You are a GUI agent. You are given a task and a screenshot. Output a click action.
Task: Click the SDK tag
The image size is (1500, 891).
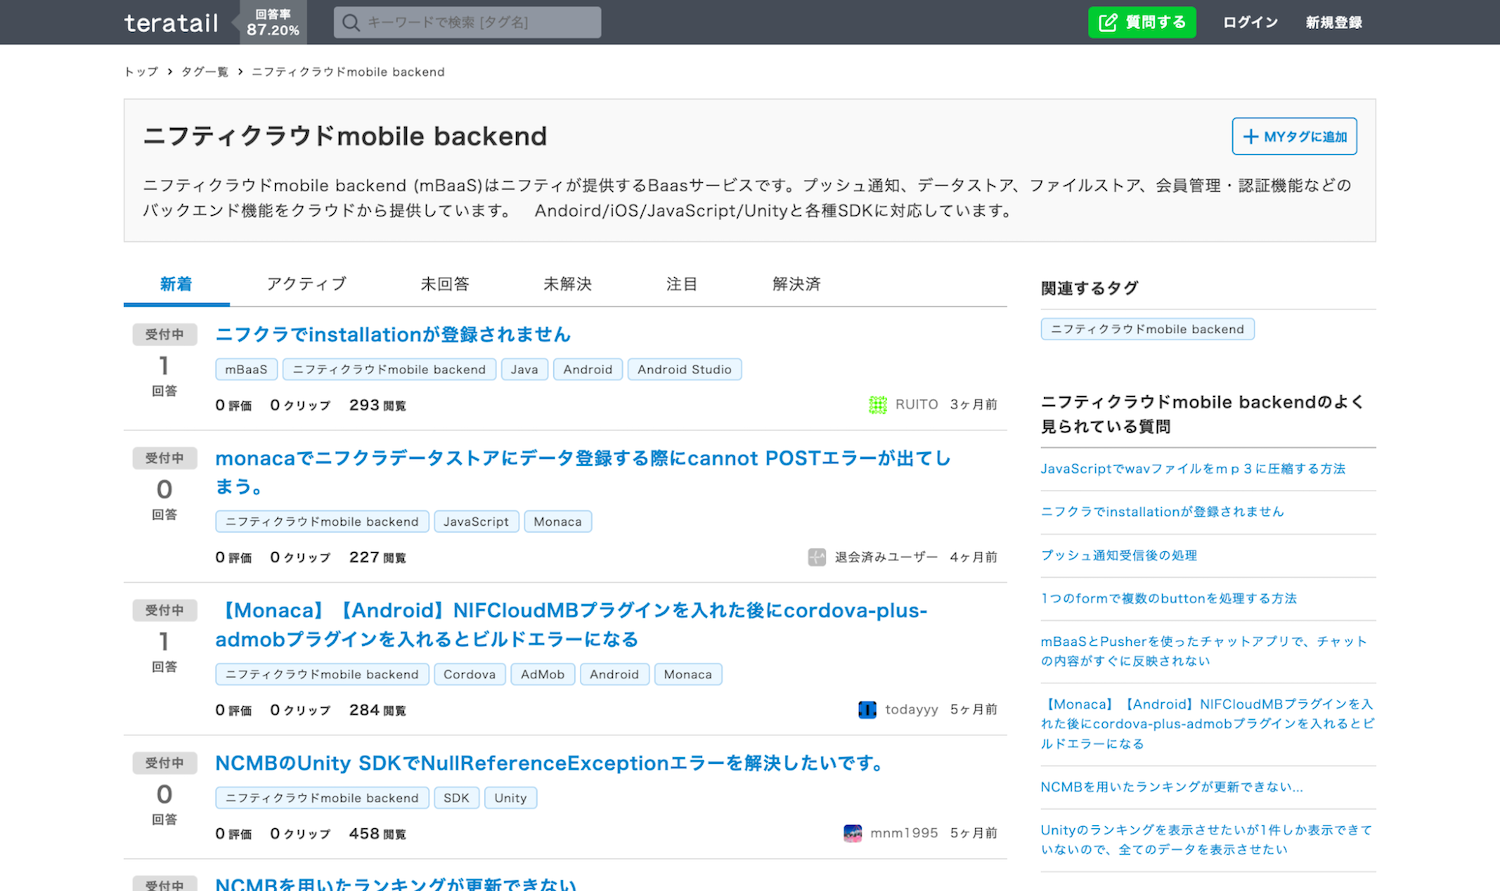pos(456,798)
